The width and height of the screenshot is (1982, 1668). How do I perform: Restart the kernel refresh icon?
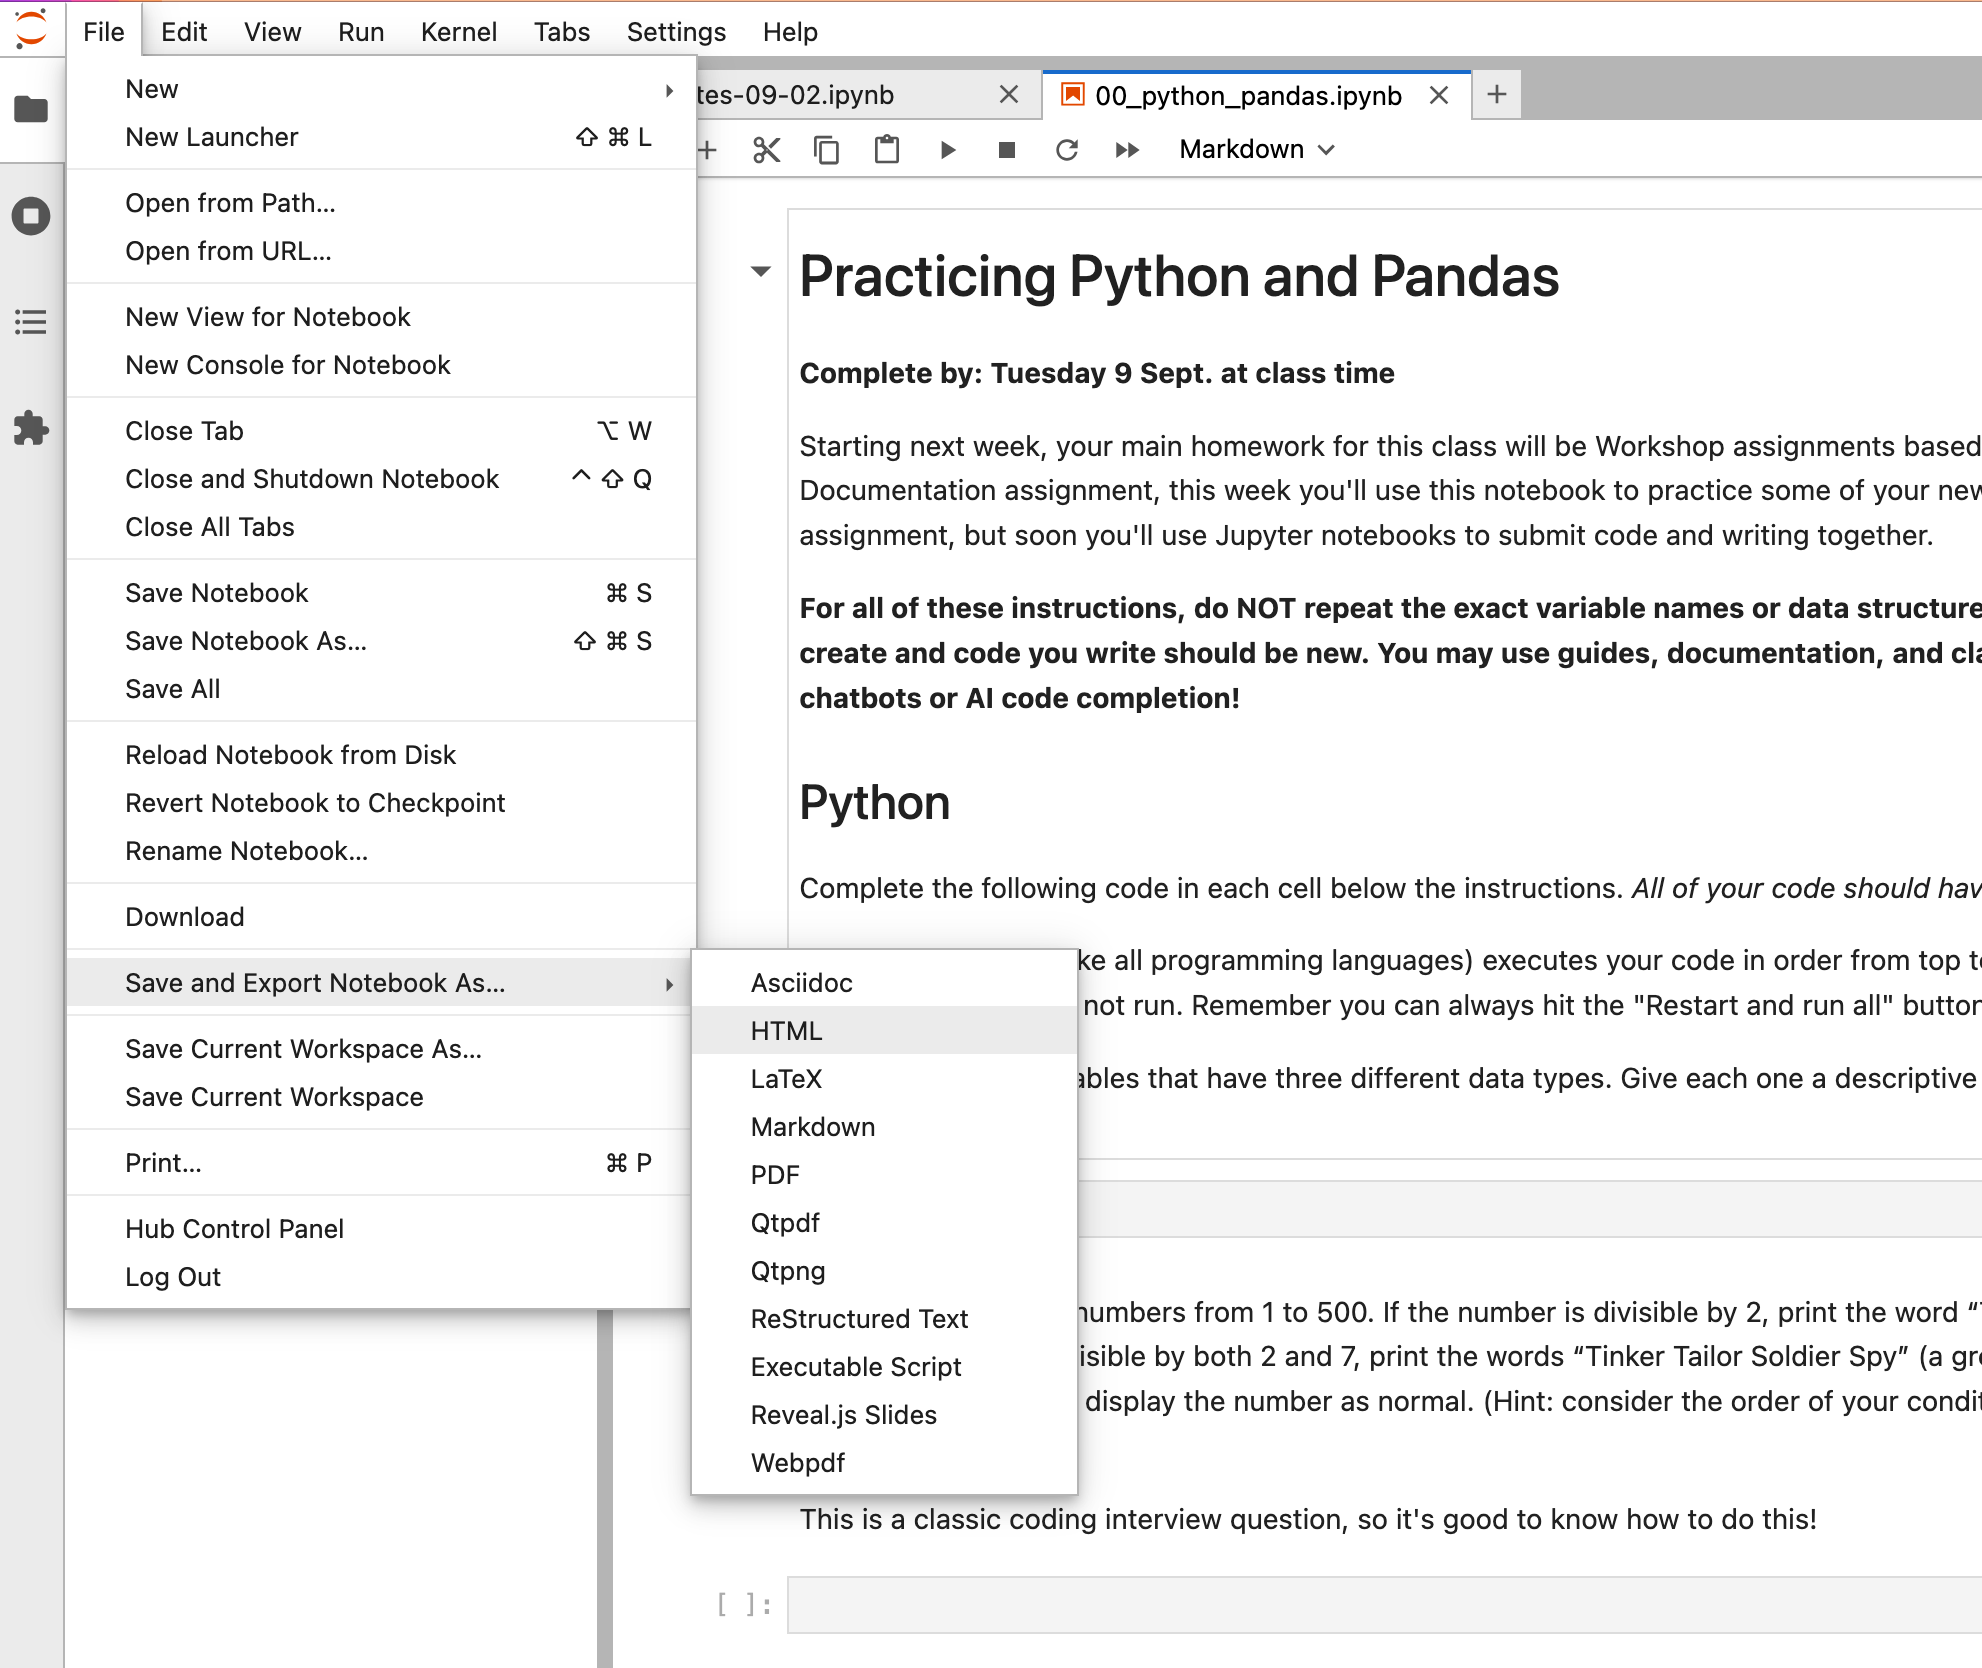point(1067,150)
